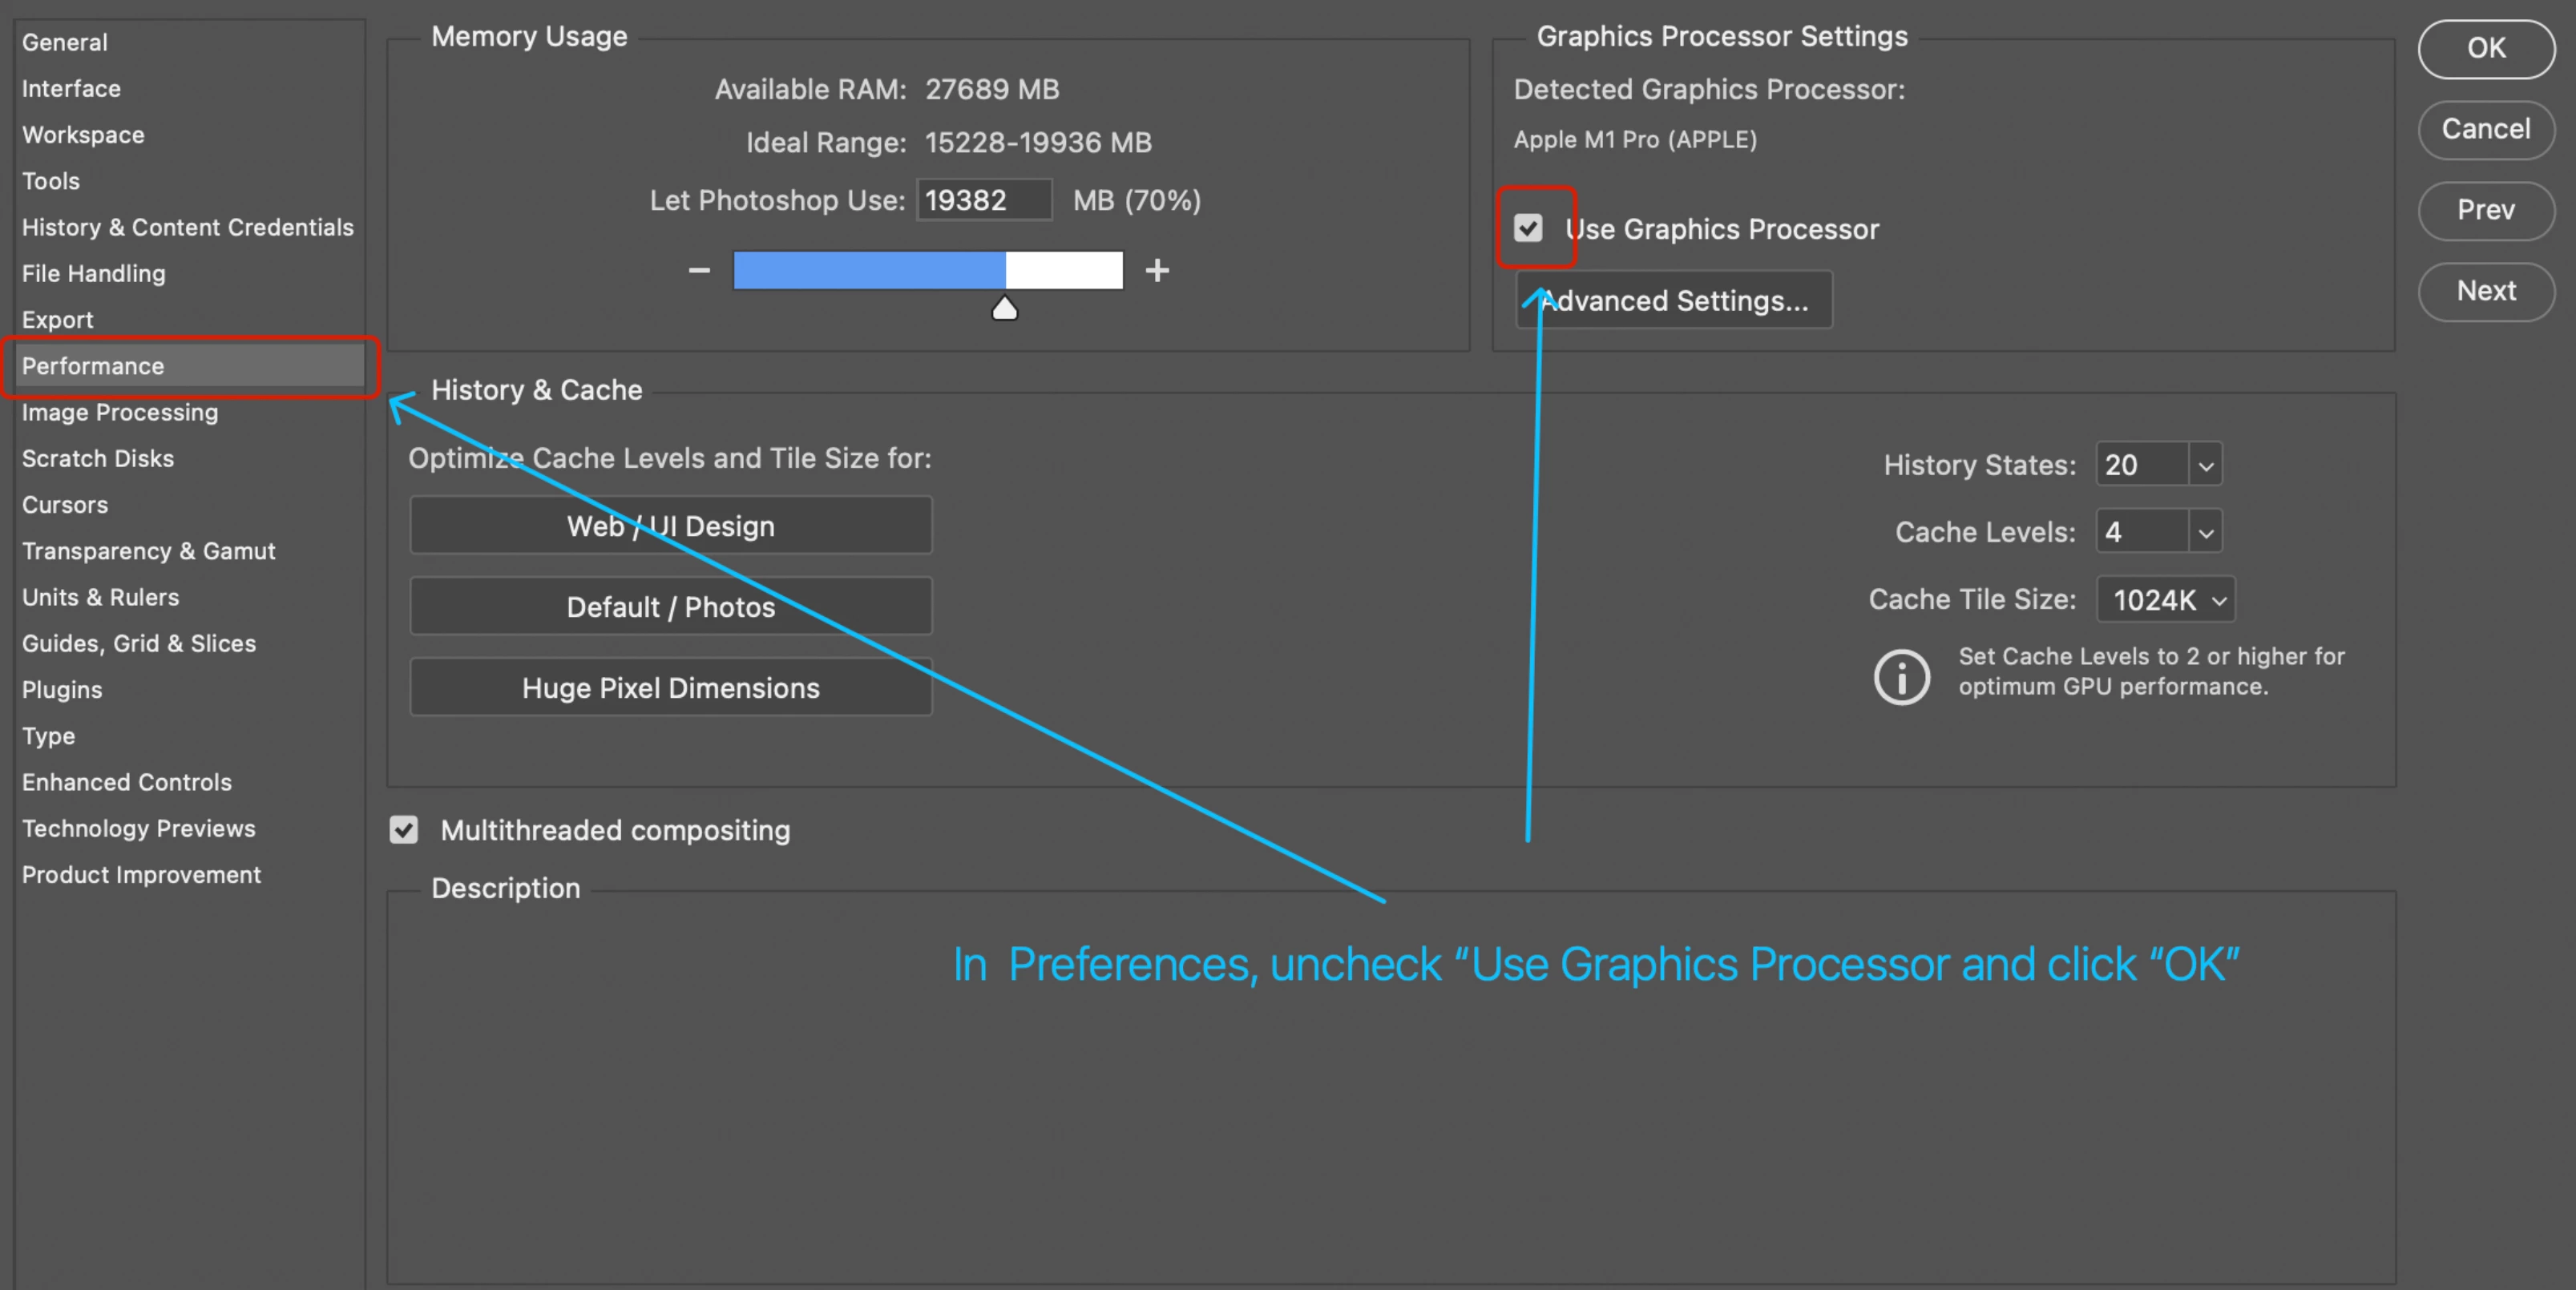The image size is (2576, 1290).
Task: Select Scratch Disks preferences category
Action: click(98, 458)
